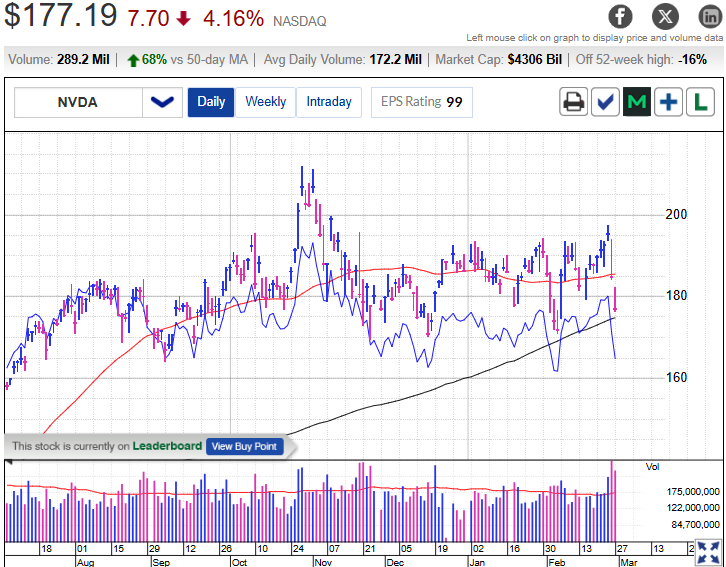Click the blue checkmark icon

tap(605, 102)
